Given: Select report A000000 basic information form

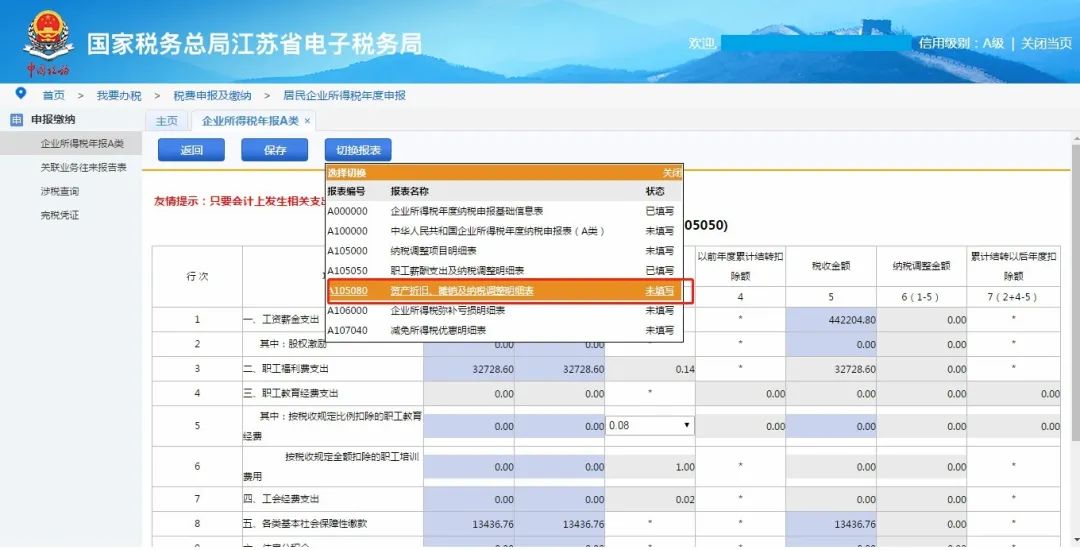Looking at the screenshot, I should (466, 211).
